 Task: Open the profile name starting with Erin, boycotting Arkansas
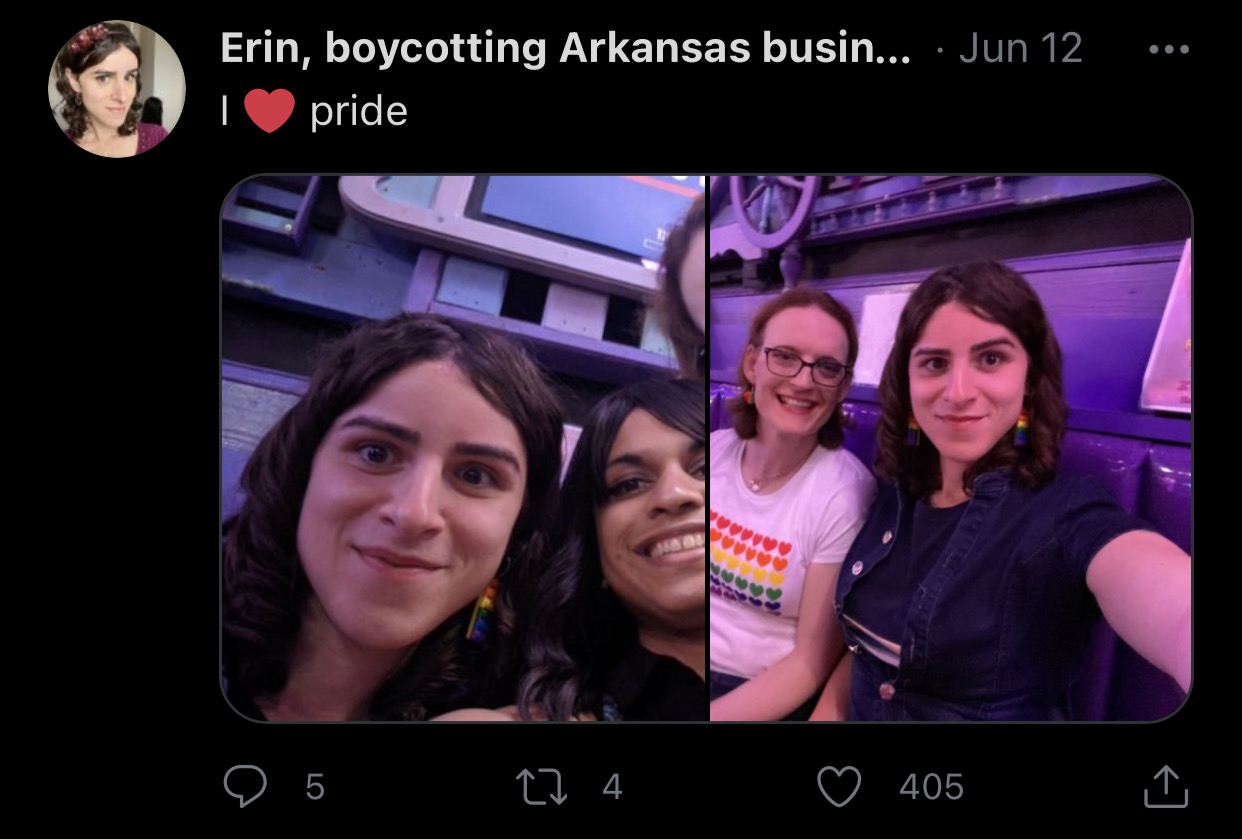[x=565, y=48]
